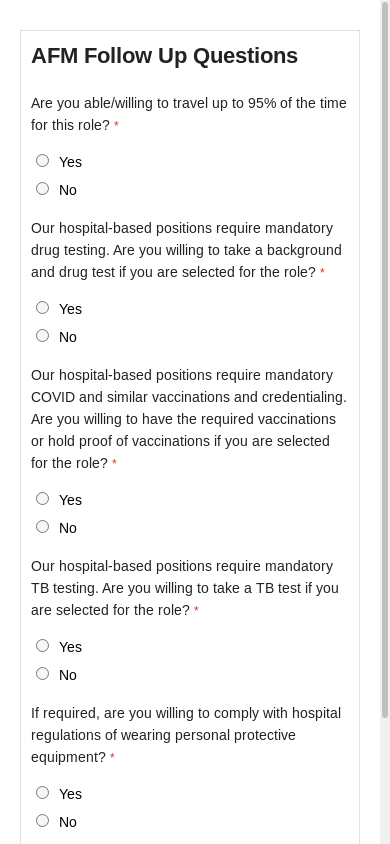Click the mandatory drug testing question text
Screen dimensions: 390x844
point(186,250)
